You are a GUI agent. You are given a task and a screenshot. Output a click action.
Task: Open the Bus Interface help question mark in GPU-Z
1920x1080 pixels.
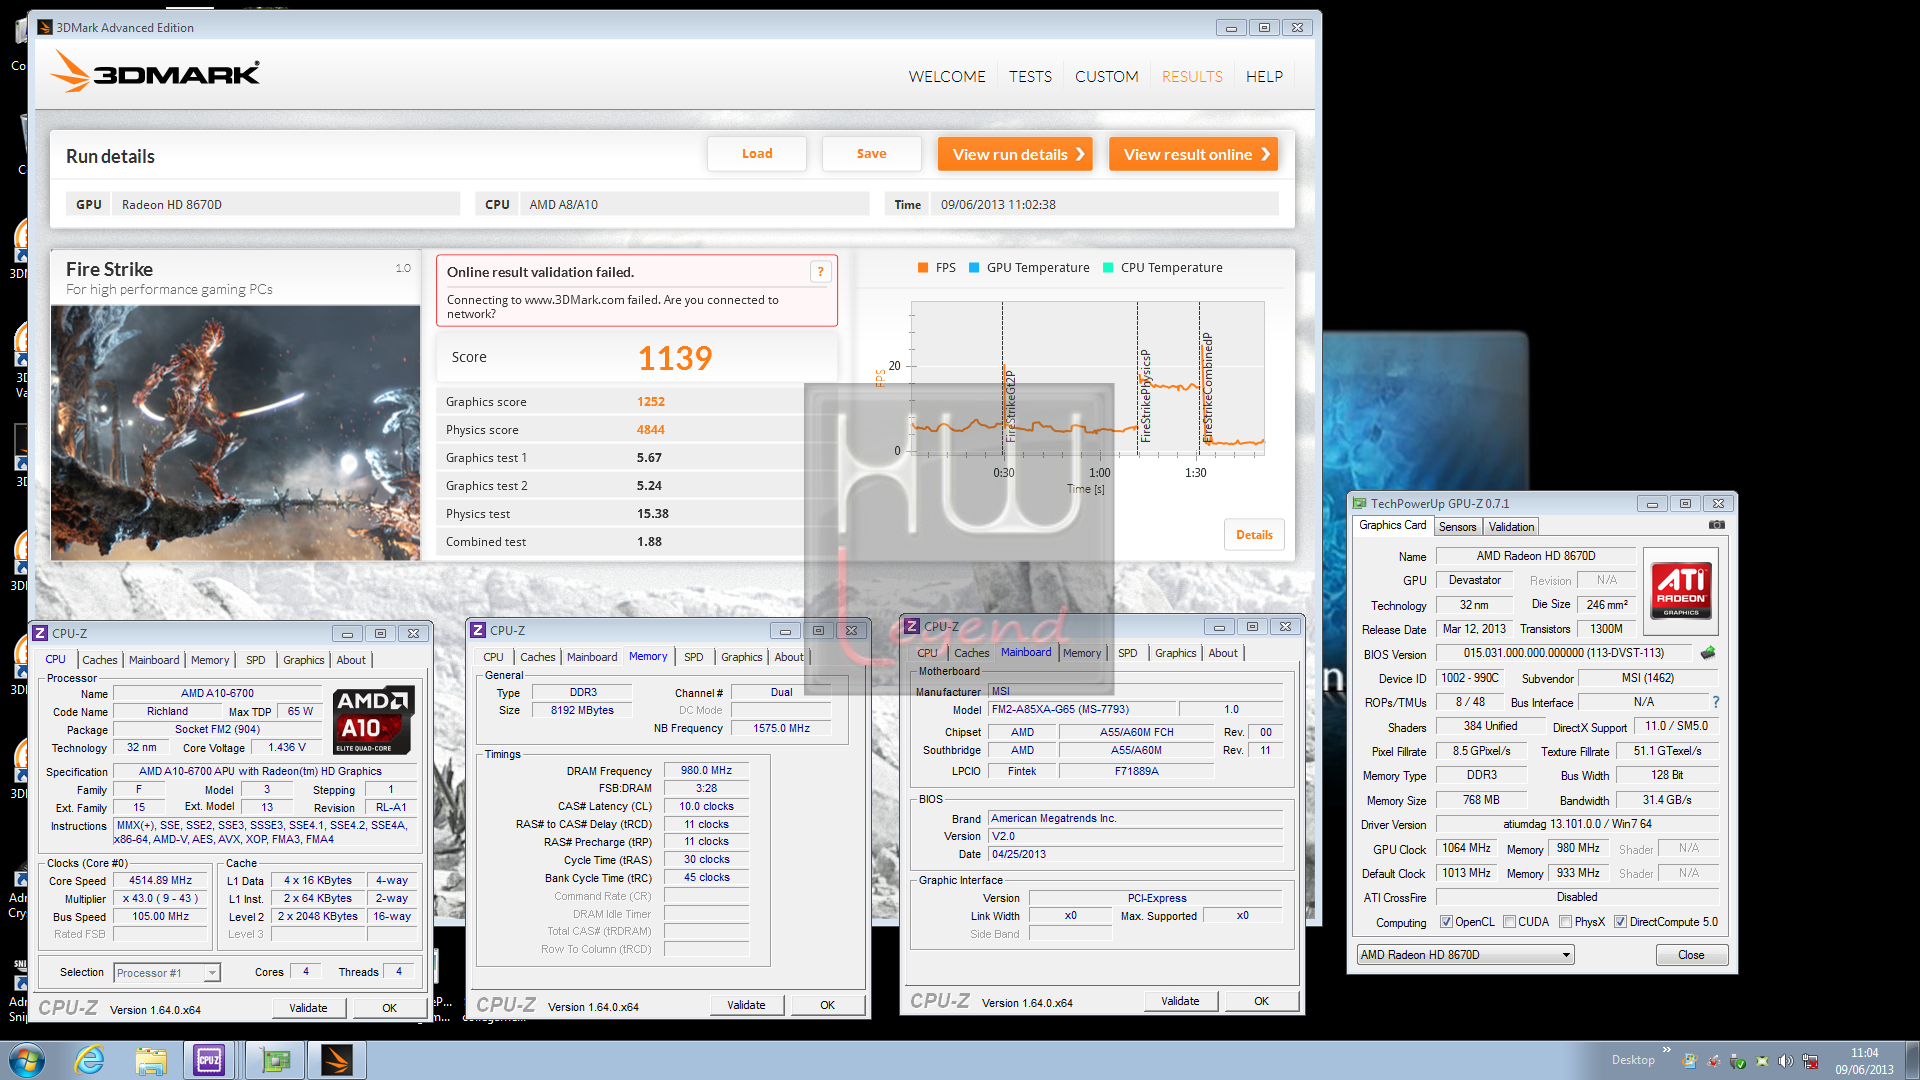click(1716, 702)
